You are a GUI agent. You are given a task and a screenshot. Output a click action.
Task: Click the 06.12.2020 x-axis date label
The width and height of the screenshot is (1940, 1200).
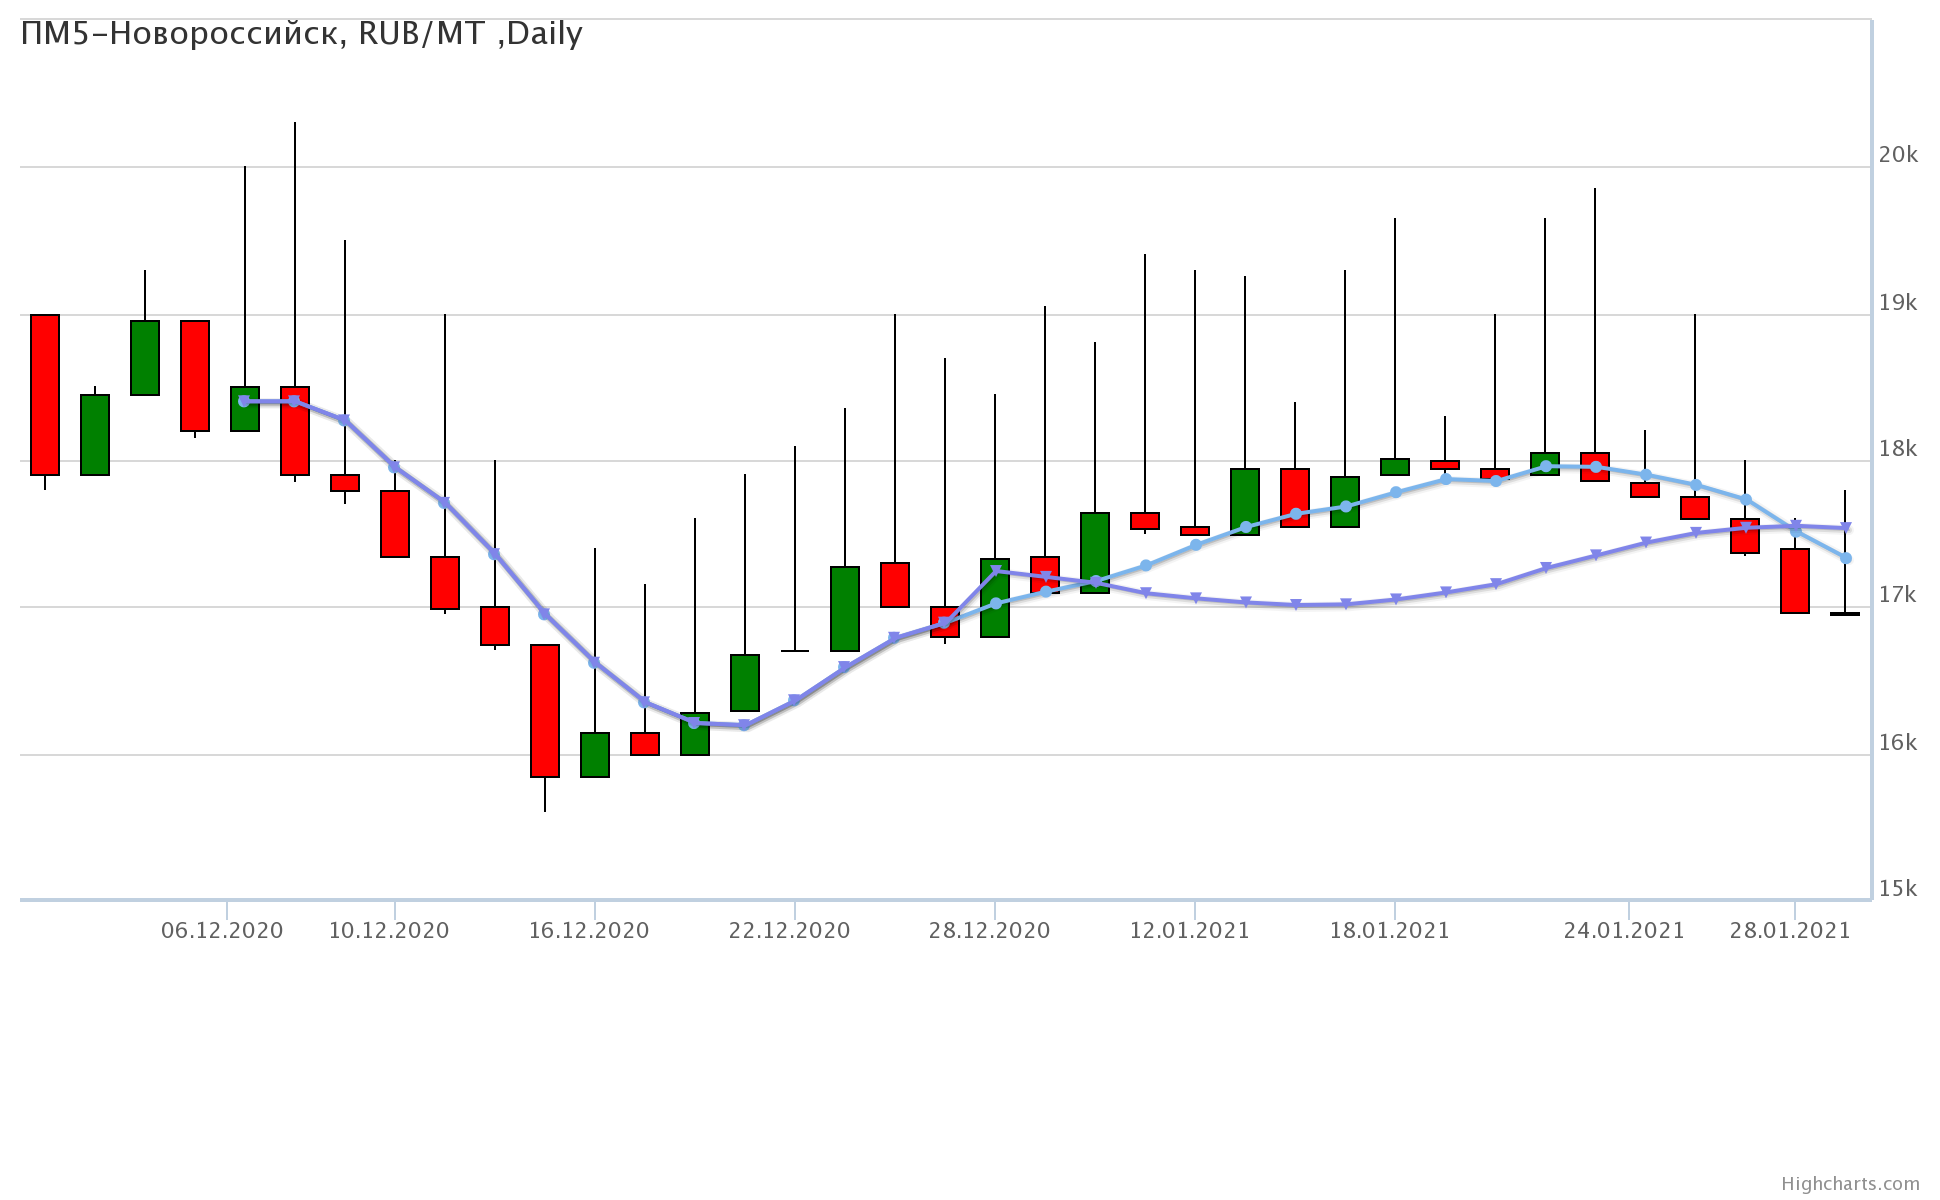pos(222,931)
